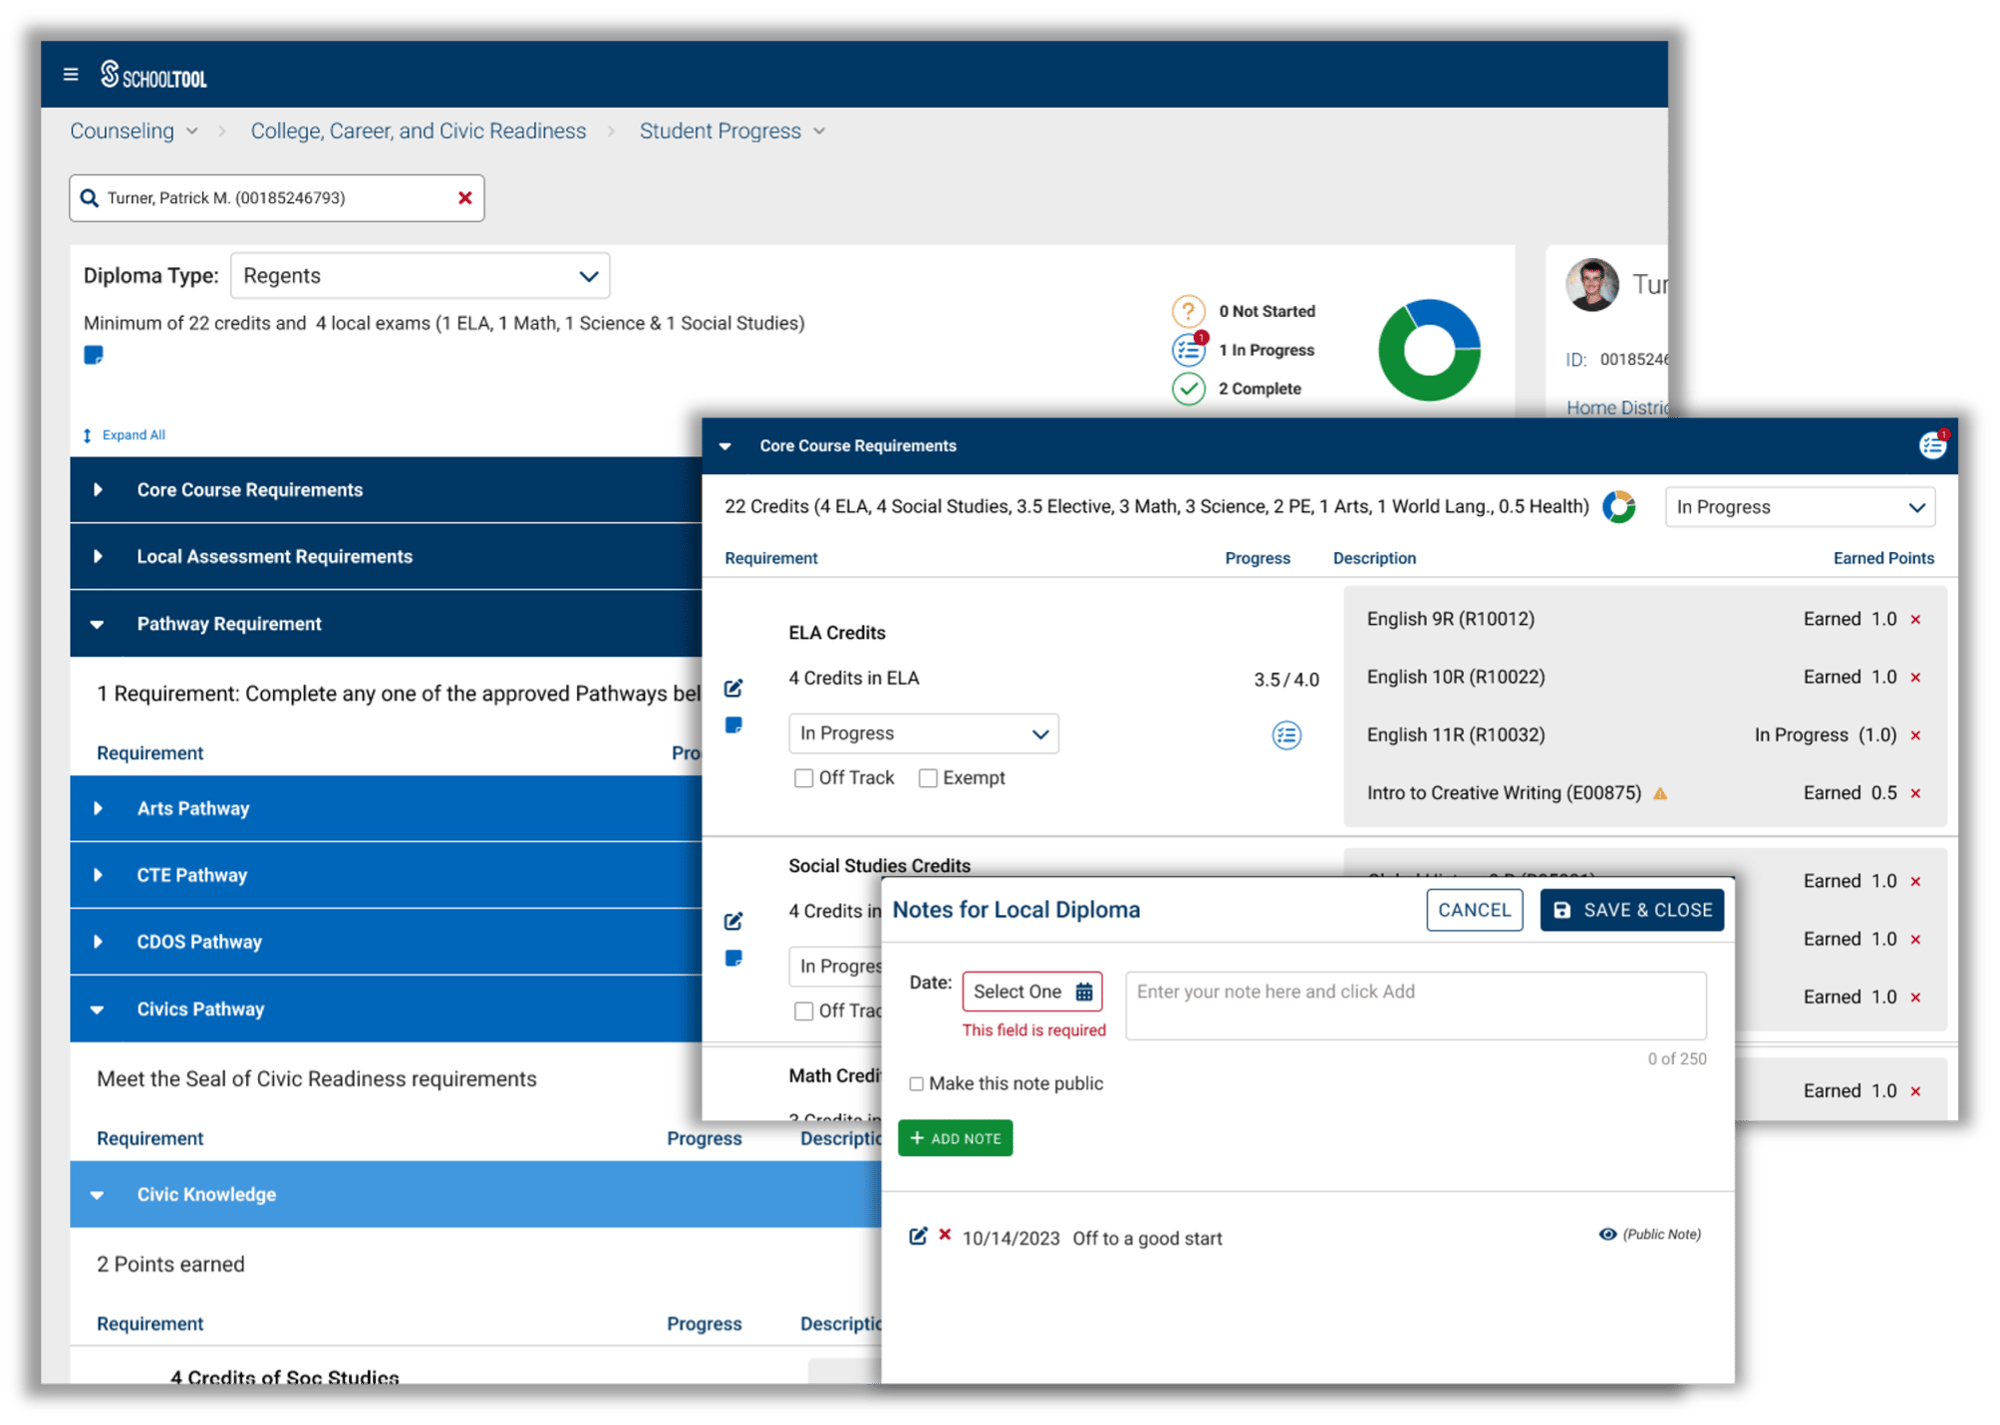Screen dimensions: 2000x1425
Task: Click the green Add Note button
Action: coord(955,1138)
